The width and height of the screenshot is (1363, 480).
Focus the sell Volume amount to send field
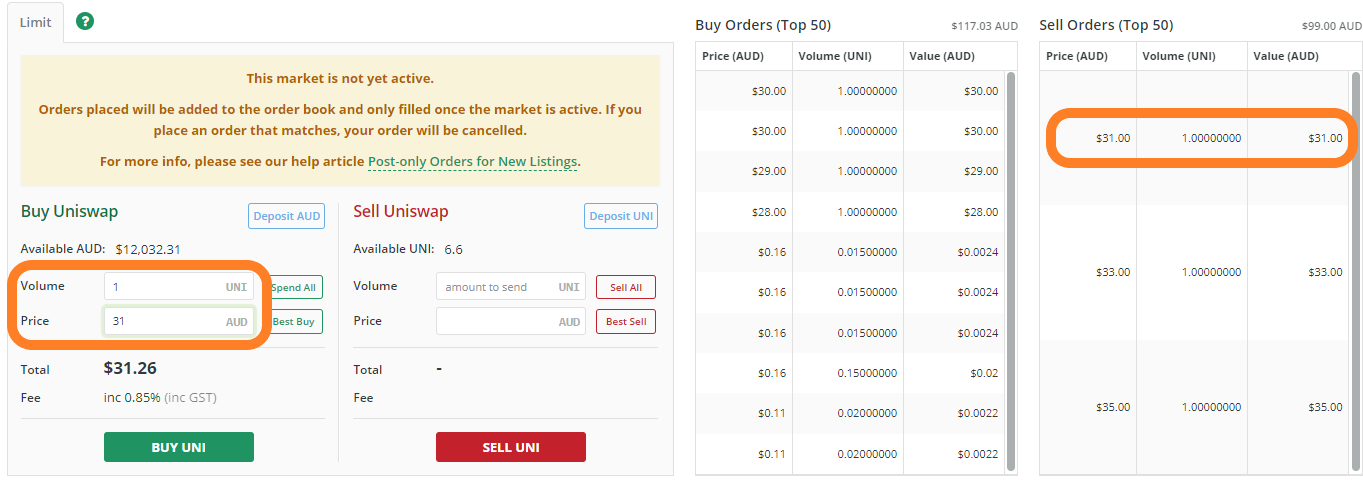point(511,287)
